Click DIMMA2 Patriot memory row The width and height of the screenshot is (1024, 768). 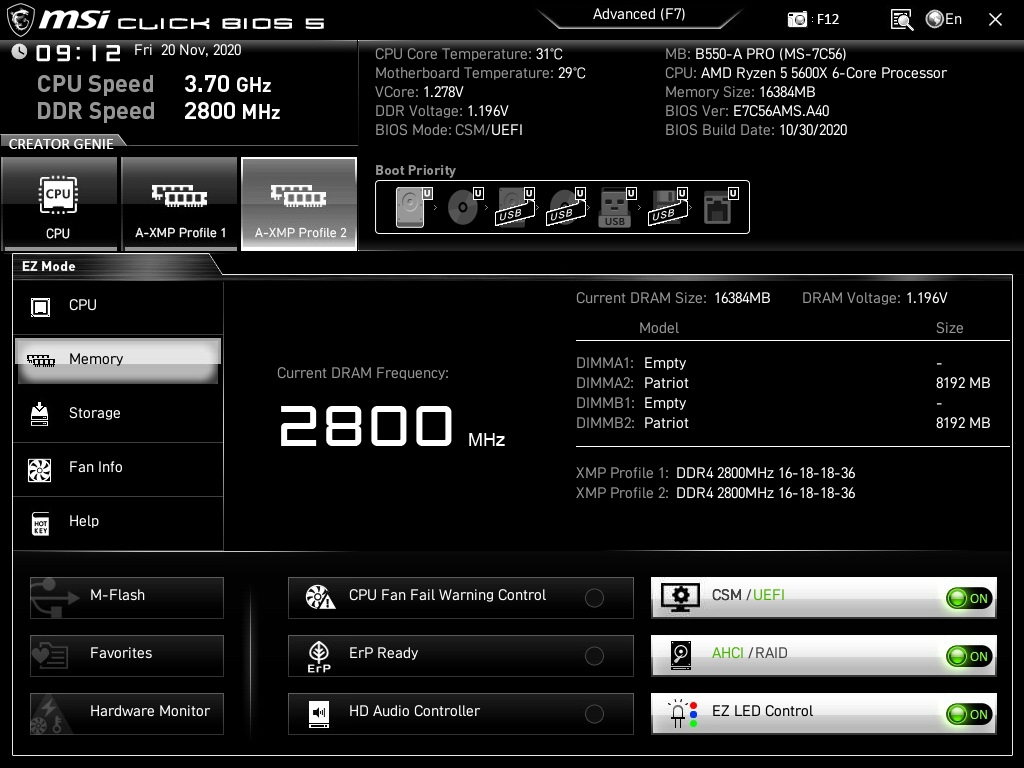click(x=783, y=383)
